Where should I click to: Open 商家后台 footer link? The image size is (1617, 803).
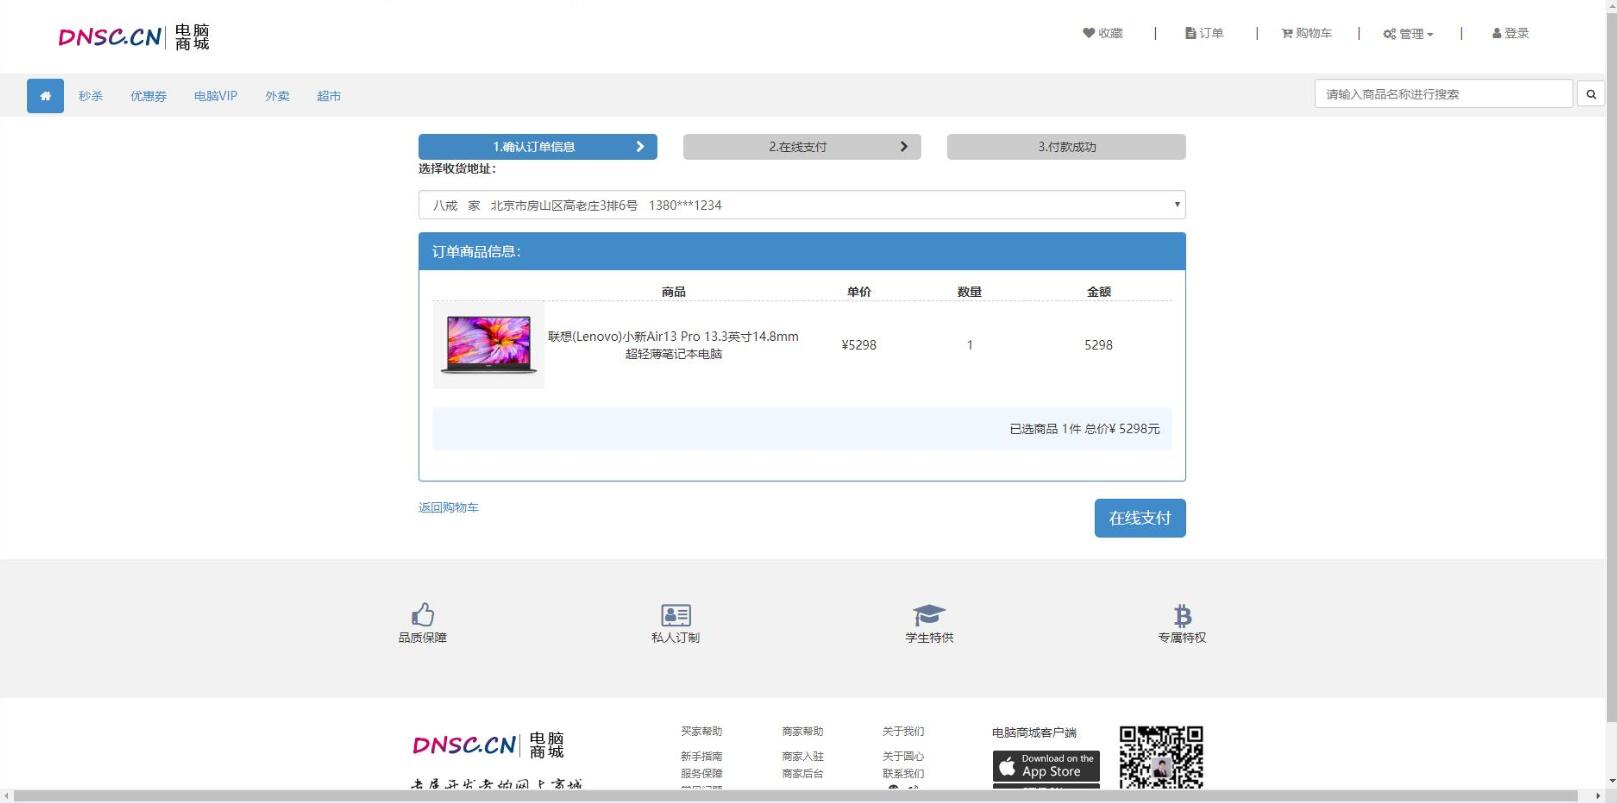[x=803, y=774]
